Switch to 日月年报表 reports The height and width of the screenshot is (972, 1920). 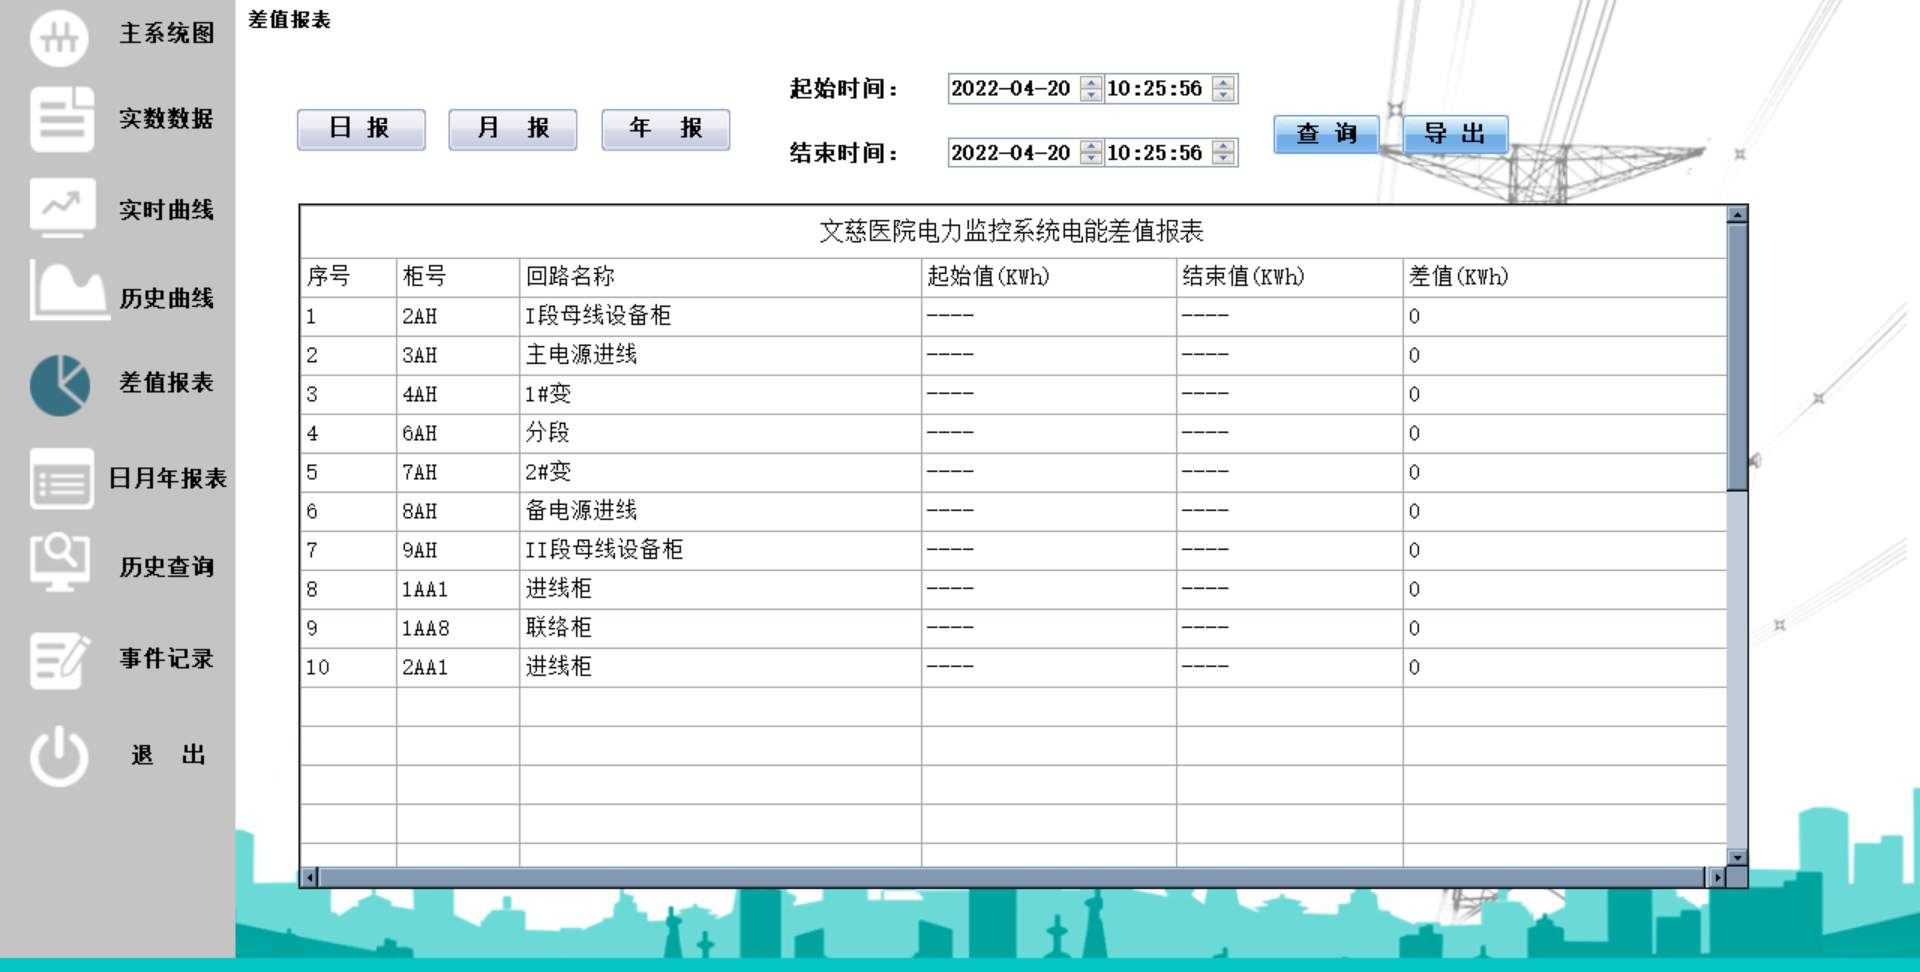pyautogui.click(x=120, y=479)
